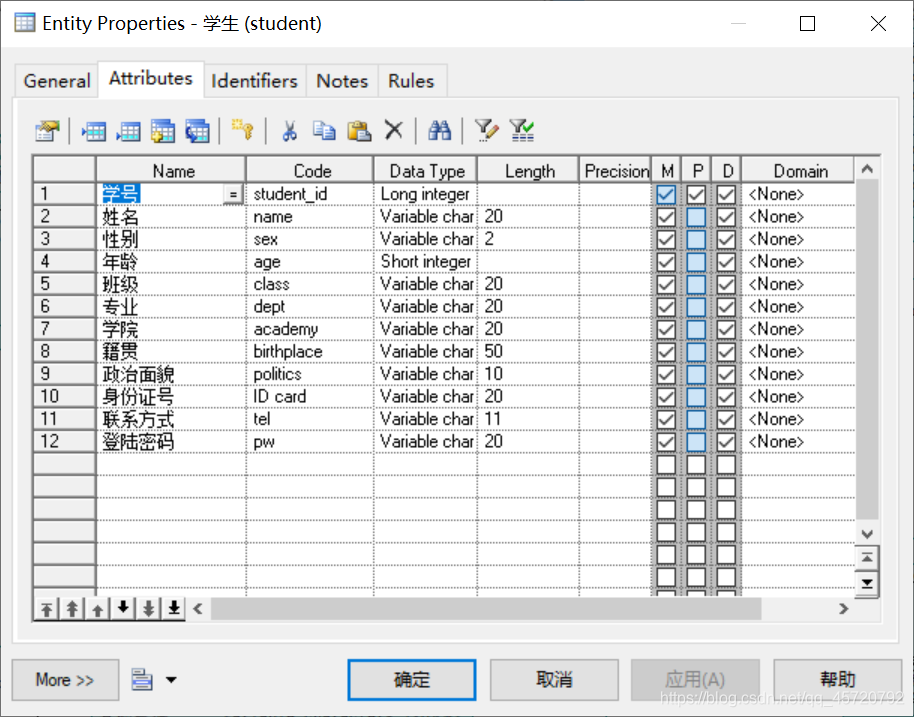Expand options with the More button
This screenshot has height=717, width=914.
point(64,680)
